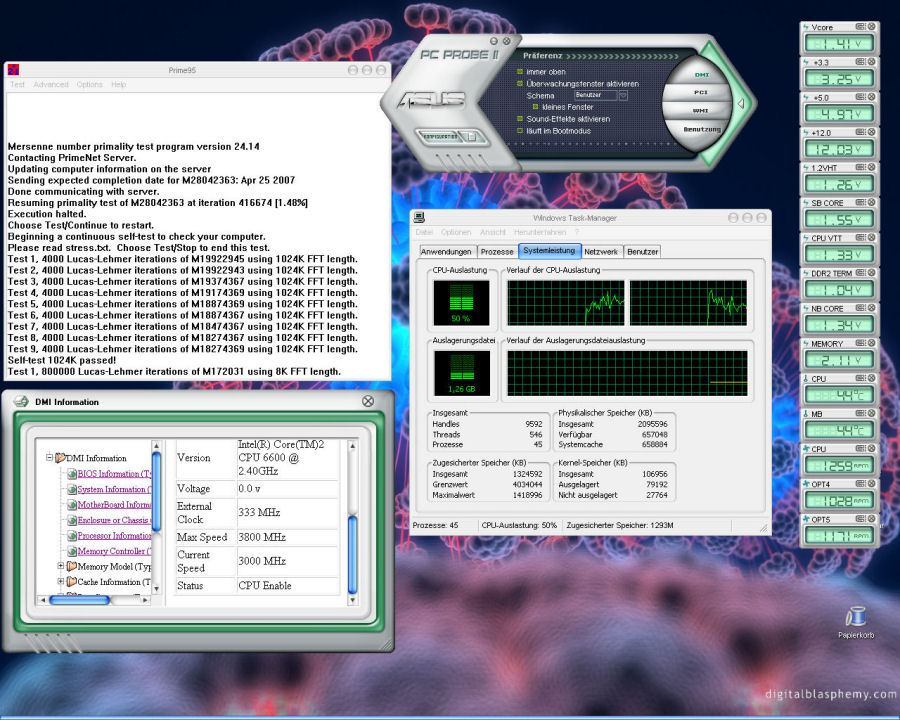Screen dimensions: 900x720
Task: Click the DMI tree scroll-right arrow
Action: tap(145, 600)
